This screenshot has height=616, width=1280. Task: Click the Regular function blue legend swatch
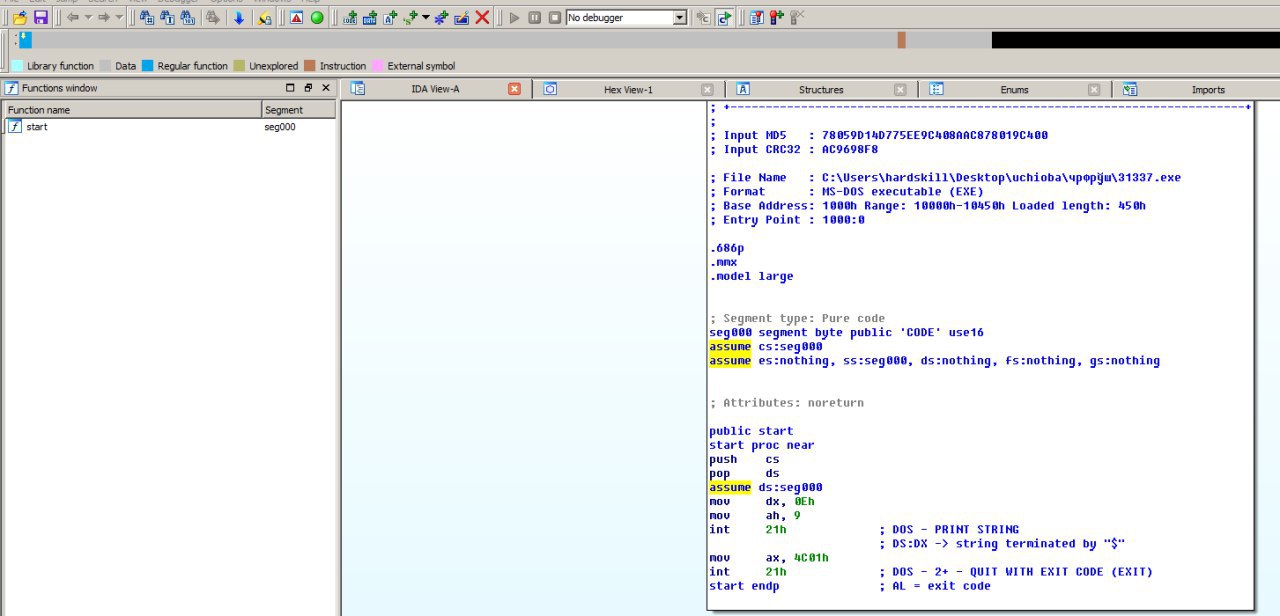click(147, 66)
